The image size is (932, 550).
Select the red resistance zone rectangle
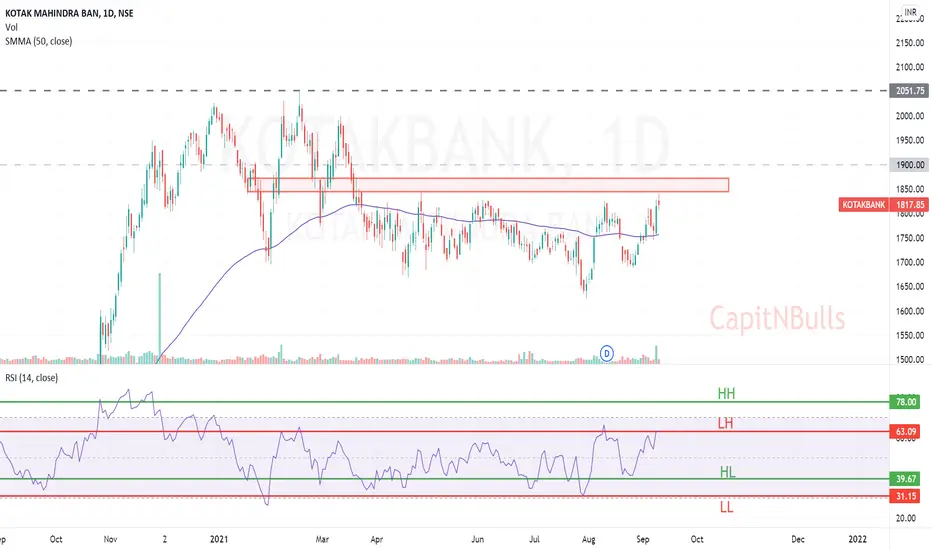coord(488,185)
